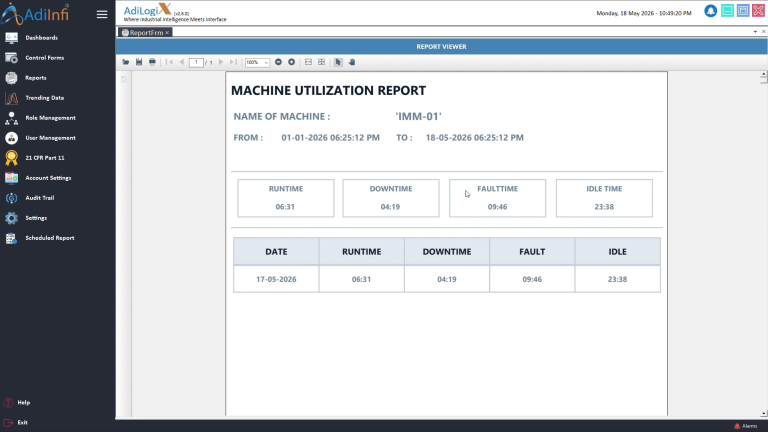This screenshot has width=768, height=432.
Task: Click the page number field
Action: [196, 62]
